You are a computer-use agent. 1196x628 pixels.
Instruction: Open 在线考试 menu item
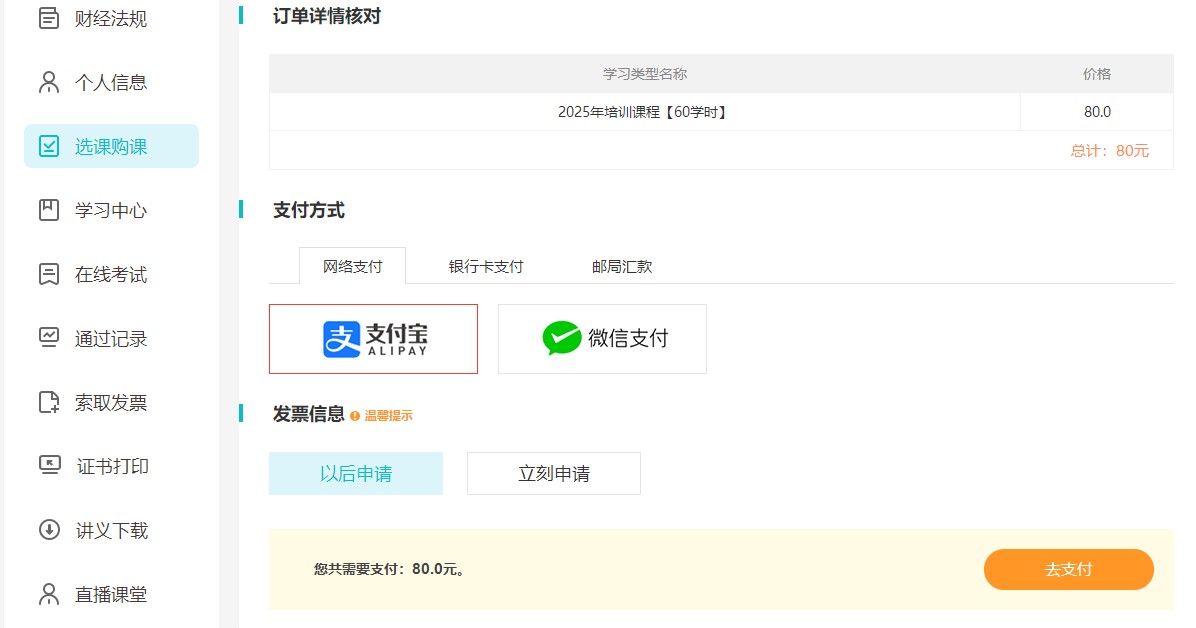pos(111,274)
